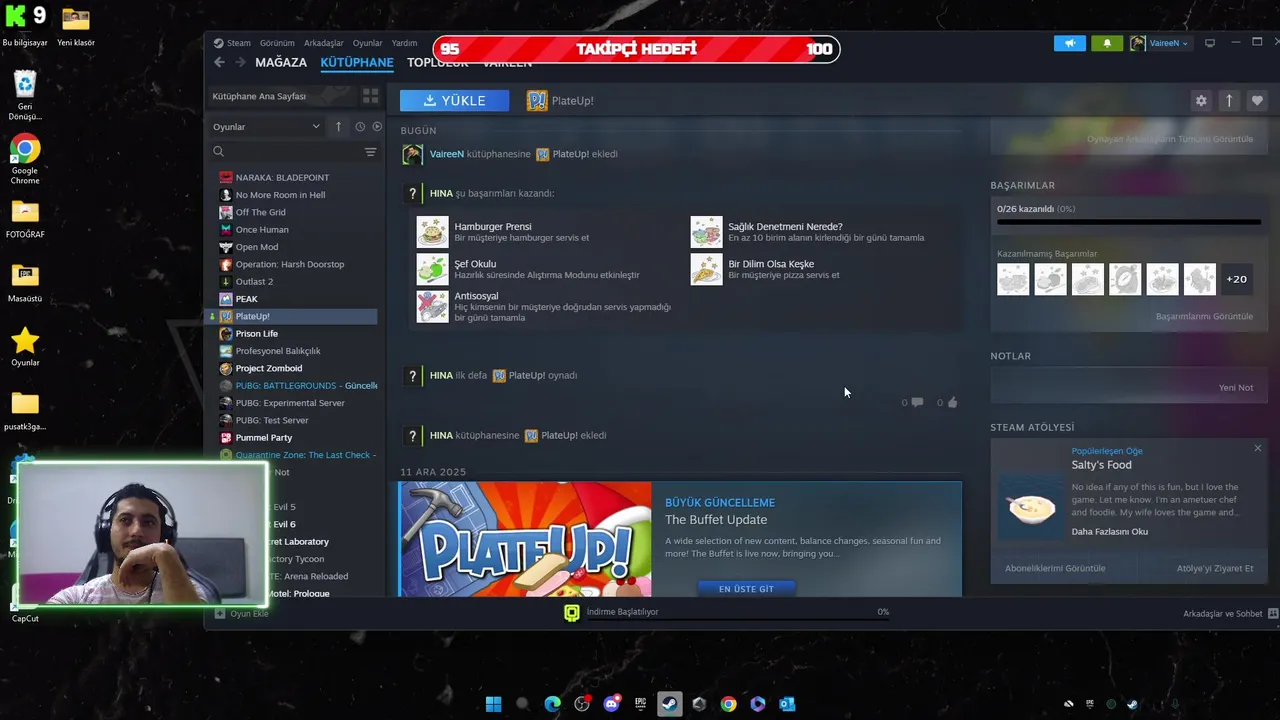Click the blue YÜKLE install button

point(454,101)
